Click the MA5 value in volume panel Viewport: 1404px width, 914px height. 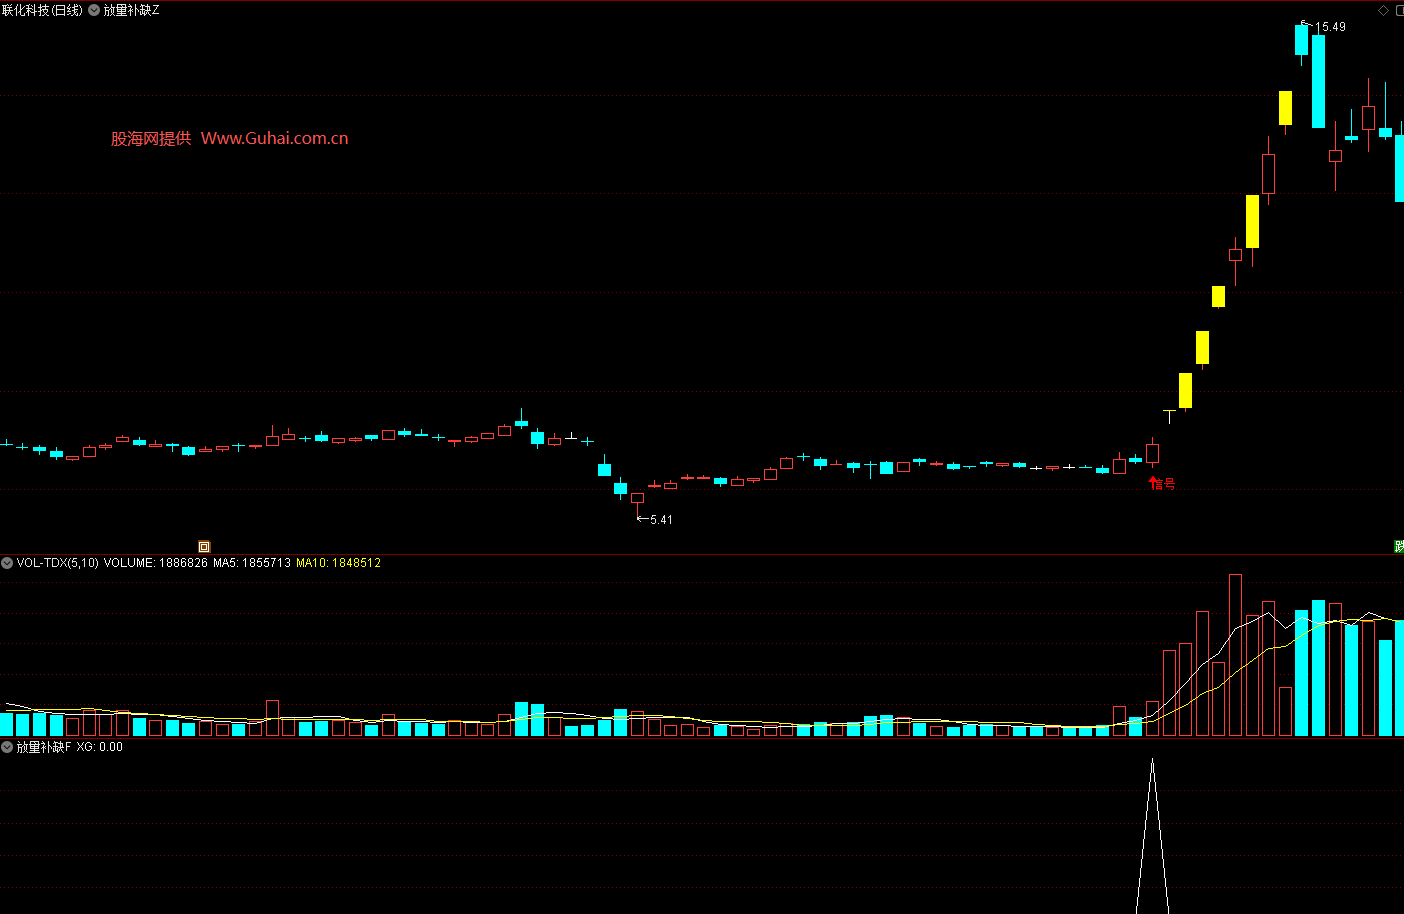[252, 563]
